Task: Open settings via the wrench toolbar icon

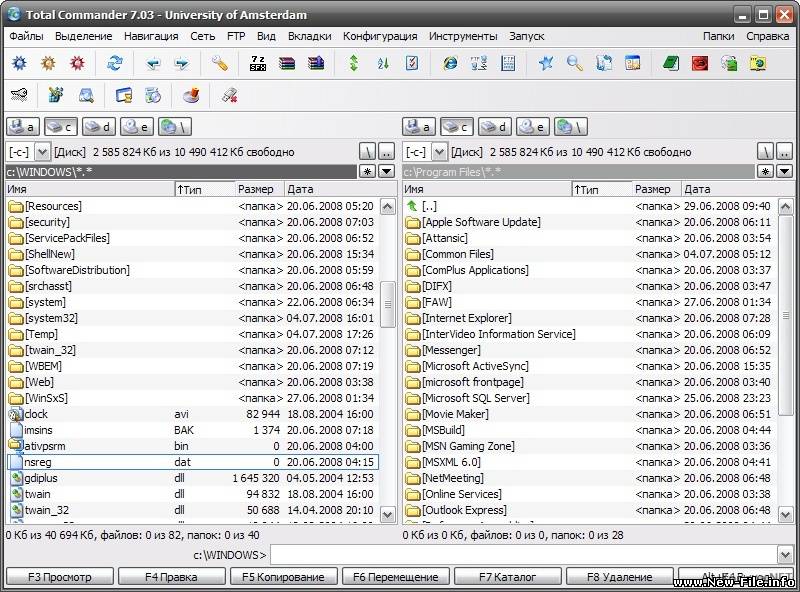Action: [217, 63]
